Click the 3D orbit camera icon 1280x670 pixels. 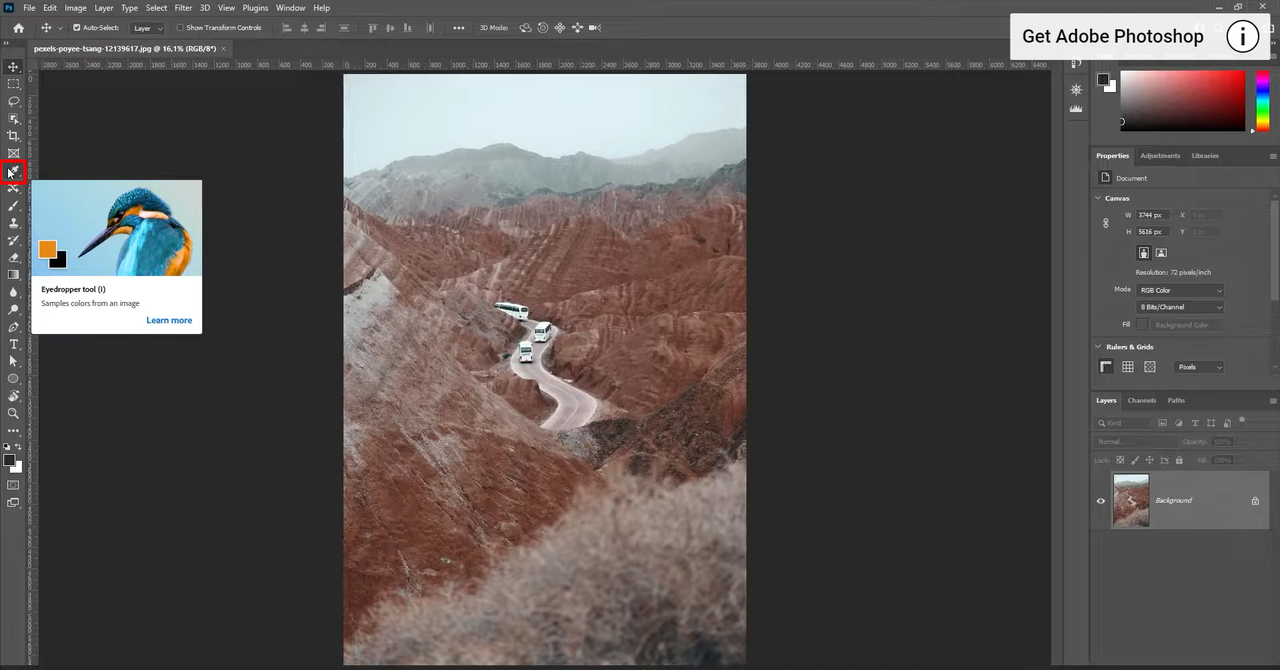click(526, 28)
